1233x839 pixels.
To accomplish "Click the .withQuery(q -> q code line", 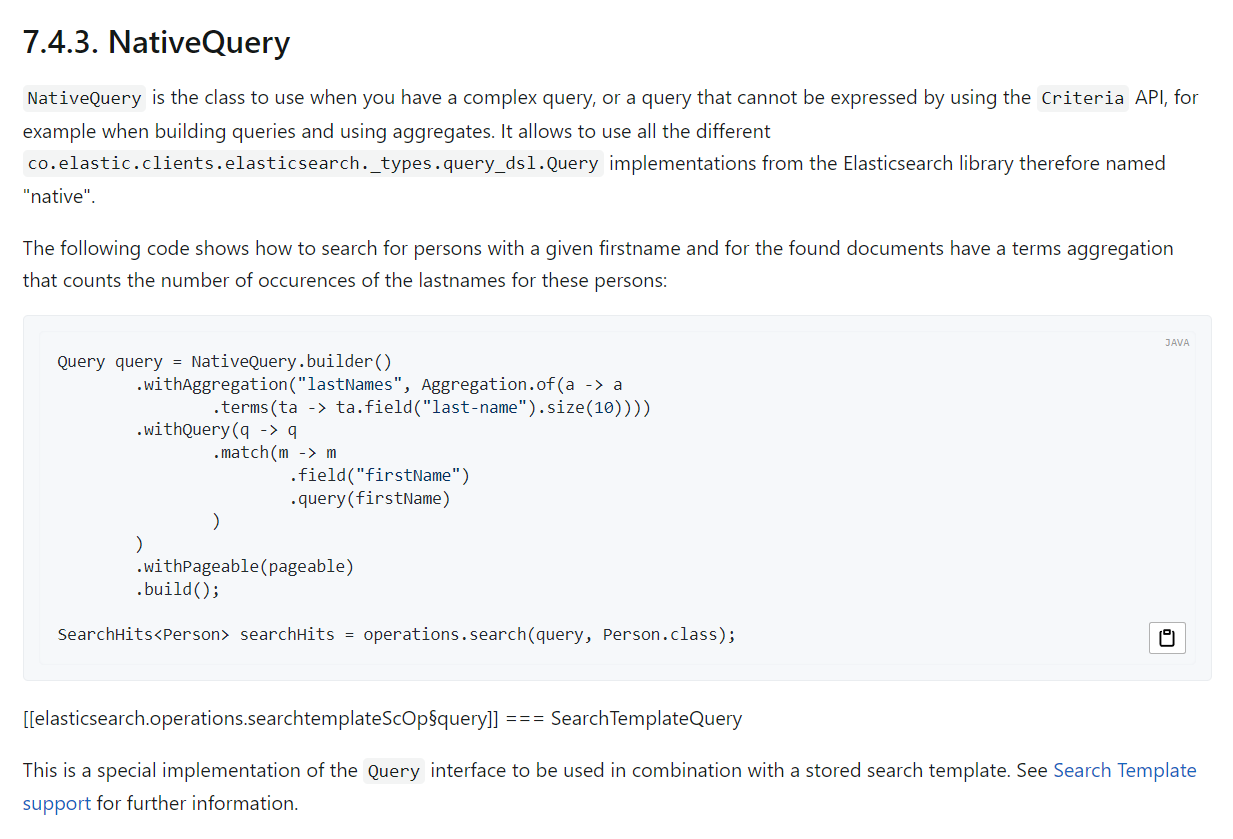I will click(x=216, y=430).
